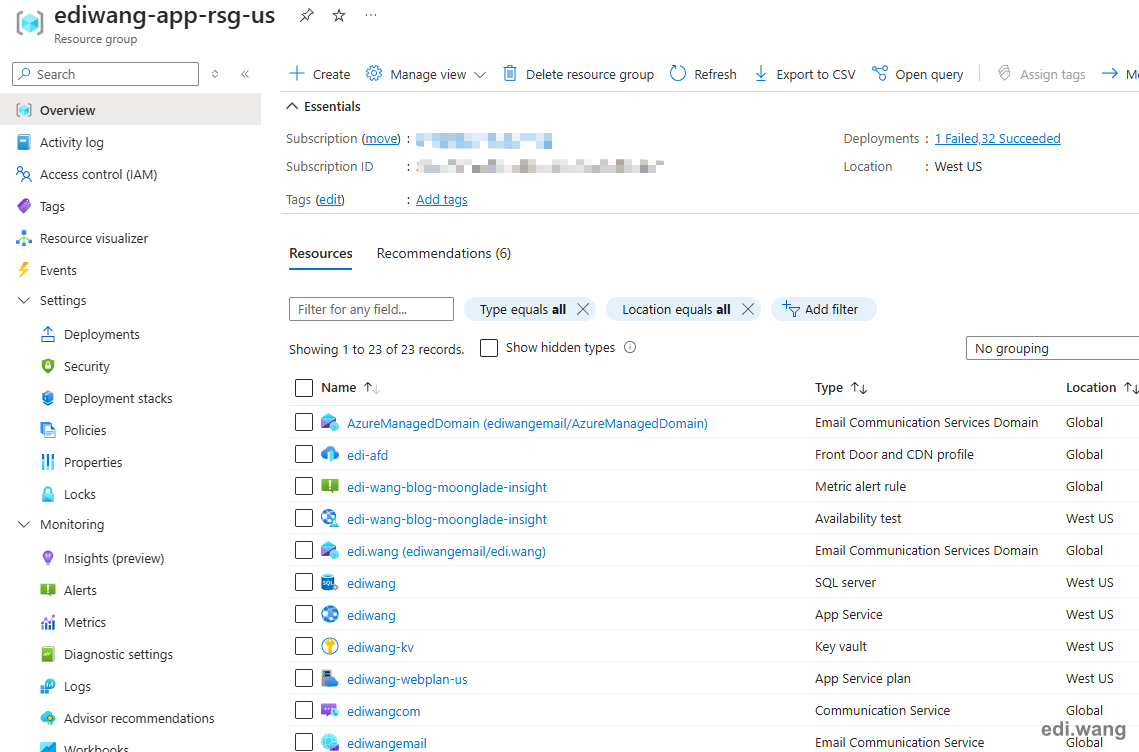The width and height of the screenshot is (1139, 752).
Task: Open Alerts in the Monitoring section
Action: point(80,590)
